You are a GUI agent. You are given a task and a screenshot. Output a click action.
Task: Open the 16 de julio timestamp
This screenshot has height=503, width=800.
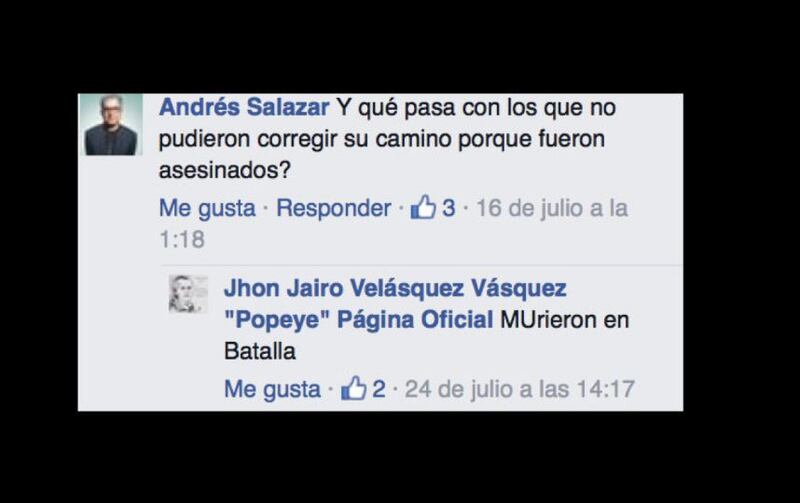(552, 208)
